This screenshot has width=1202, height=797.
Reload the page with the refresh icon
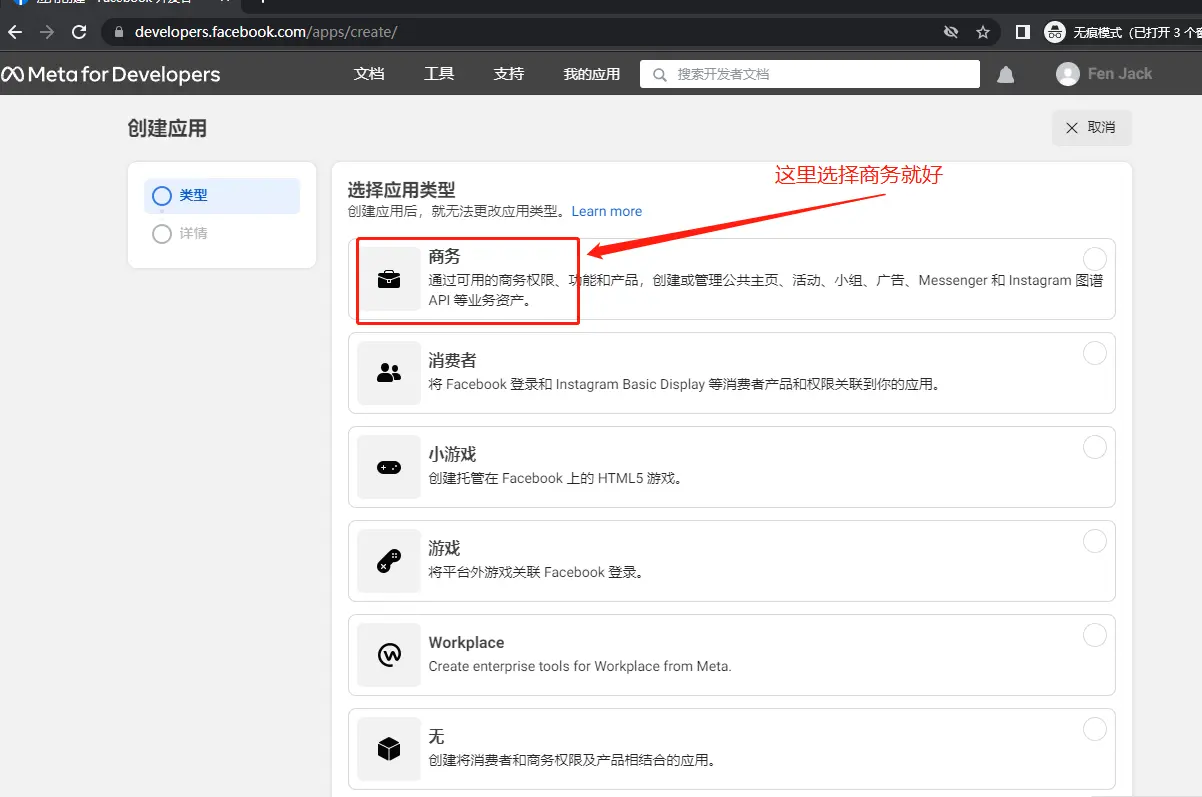(79, 32)
